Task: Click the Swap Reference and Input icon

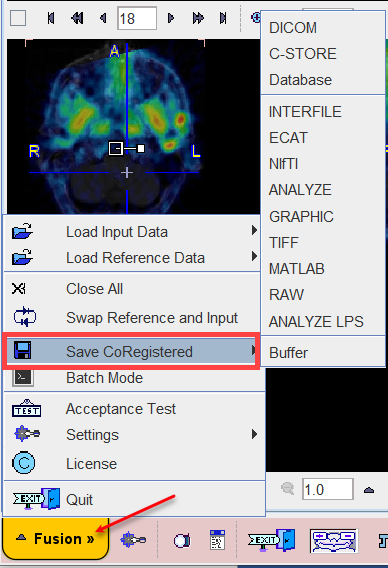Action: click(x=25, y=317)
